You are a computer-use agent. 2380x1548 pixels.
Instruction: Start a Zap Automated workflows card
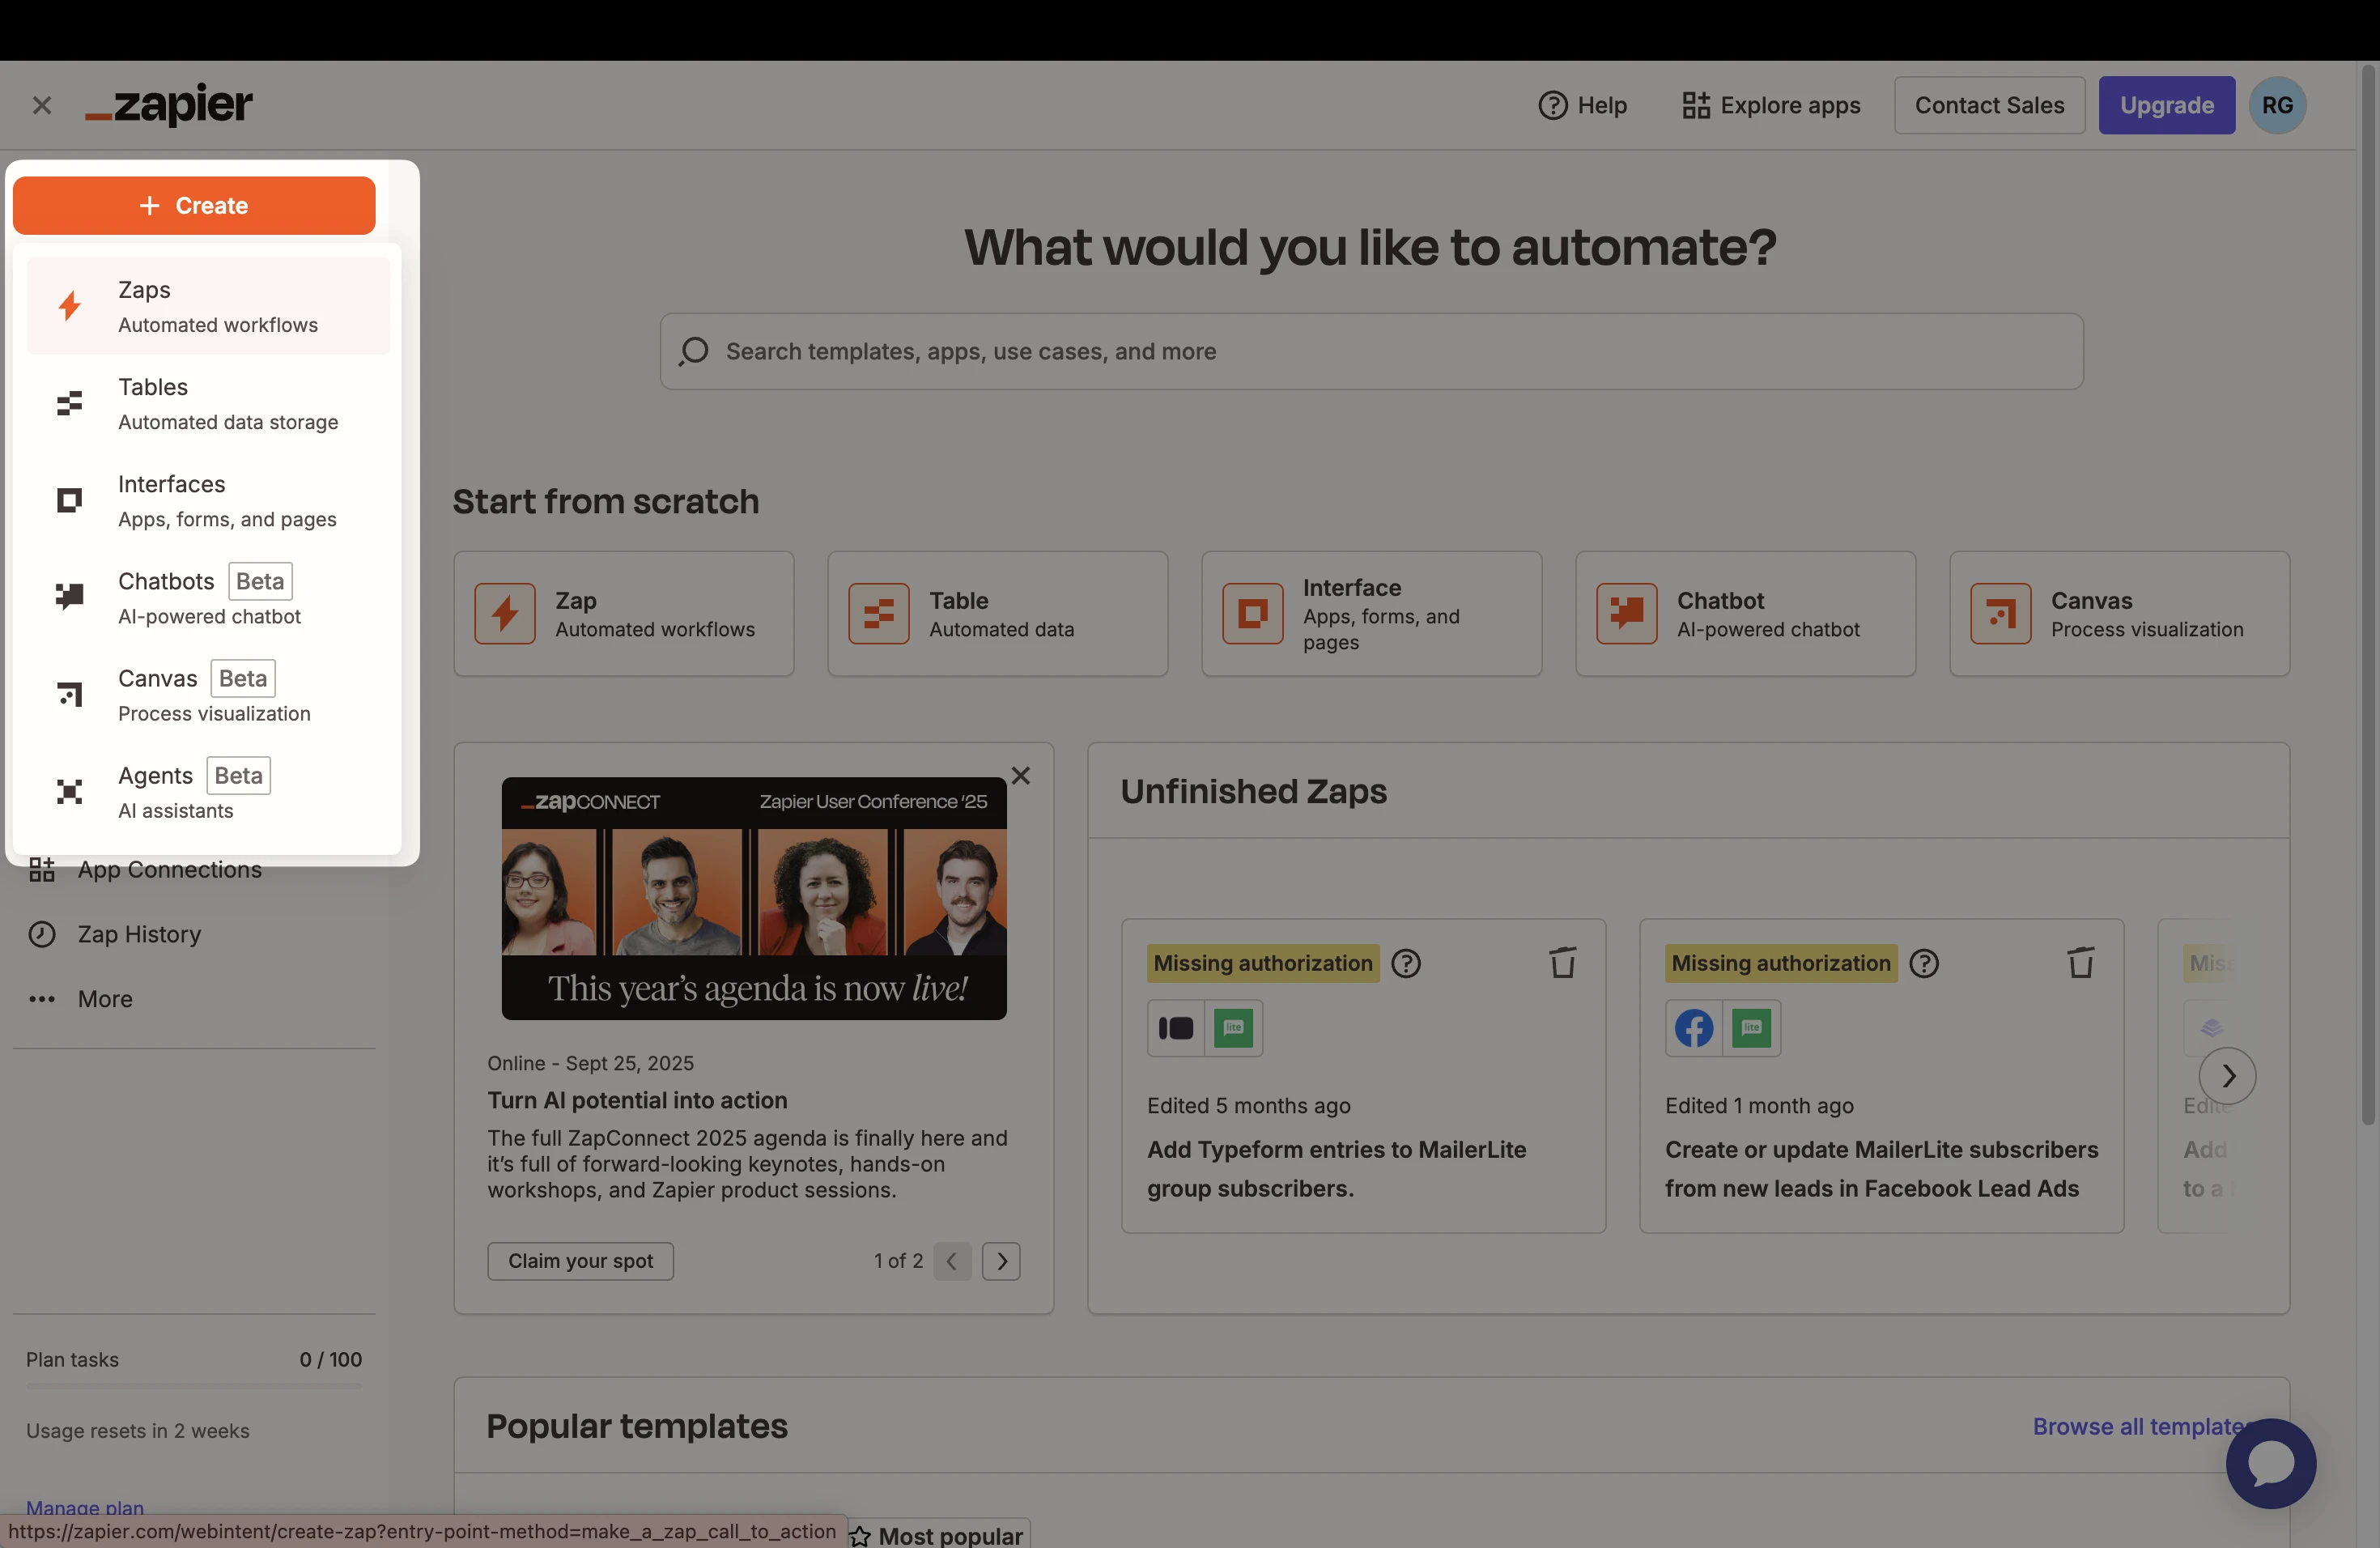tap(623, 613)
